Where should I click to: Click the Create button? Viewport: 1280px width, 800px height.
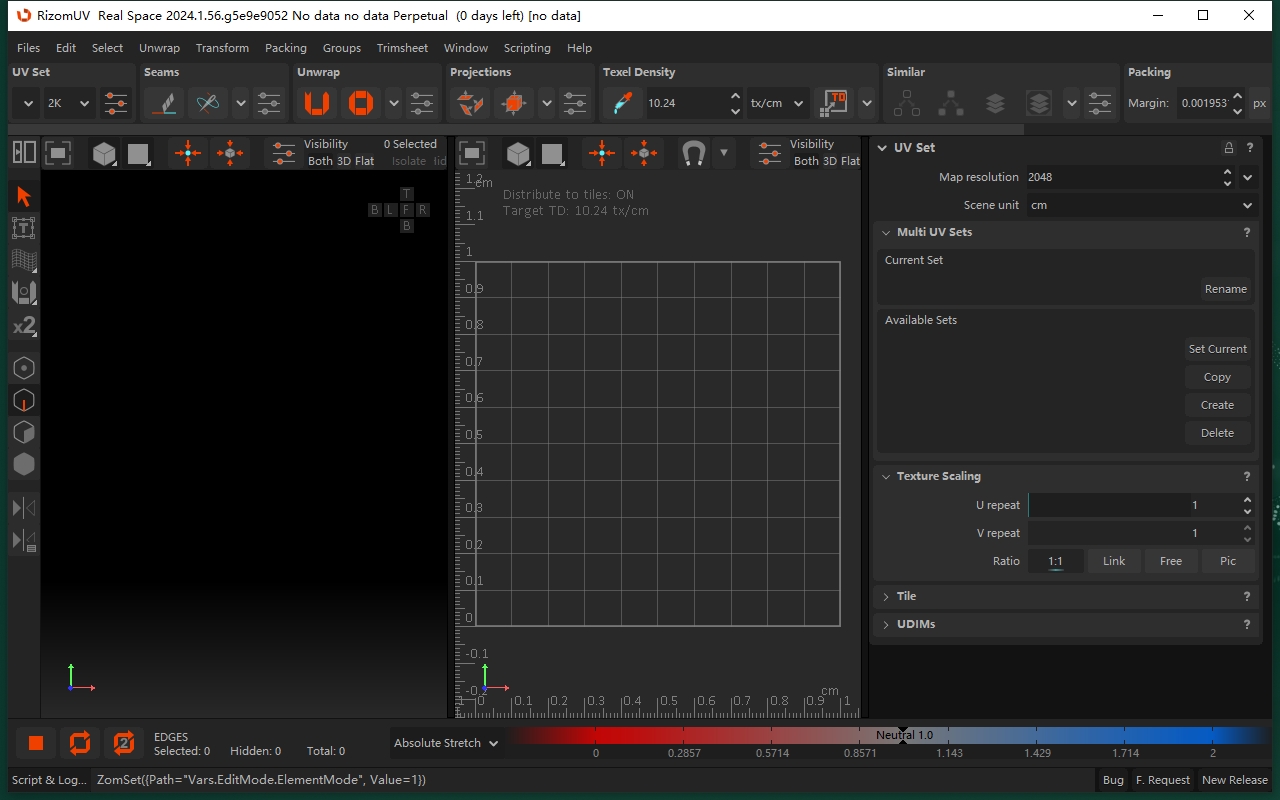click(x=1218, y=405)
